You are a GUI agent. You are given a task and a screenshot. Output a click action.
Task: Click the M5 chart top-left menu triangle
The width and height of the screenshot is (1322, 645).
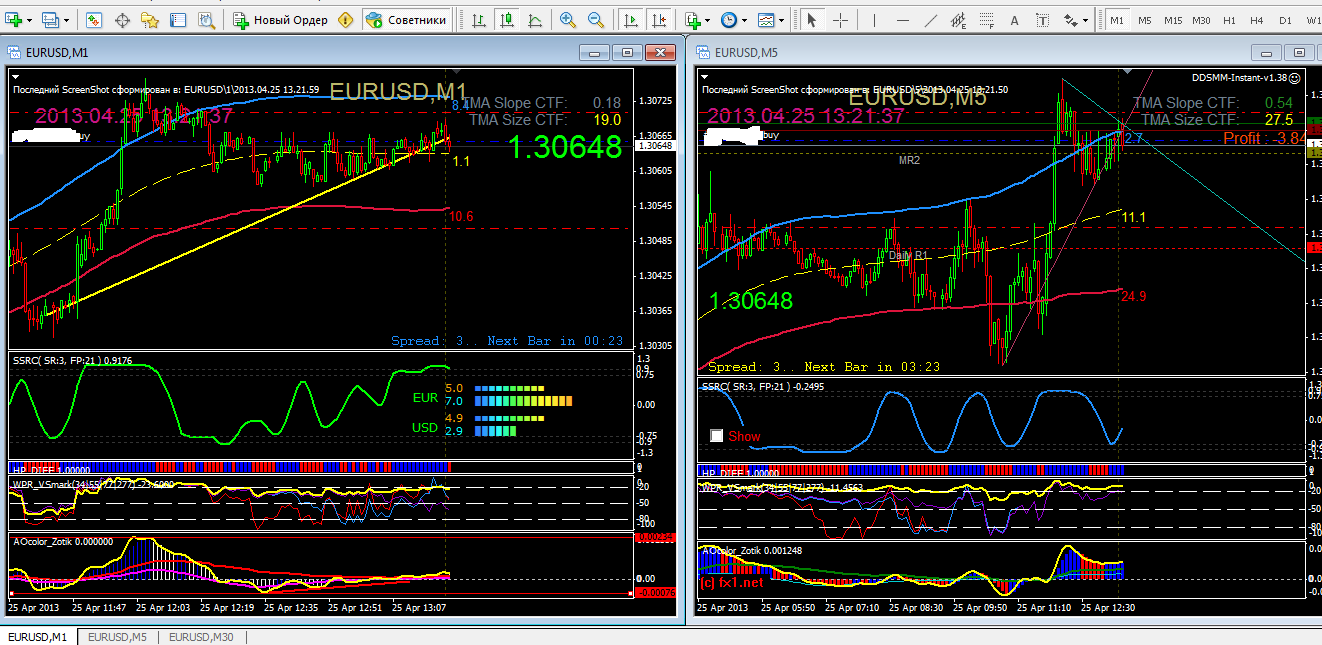tap(706, 76)
